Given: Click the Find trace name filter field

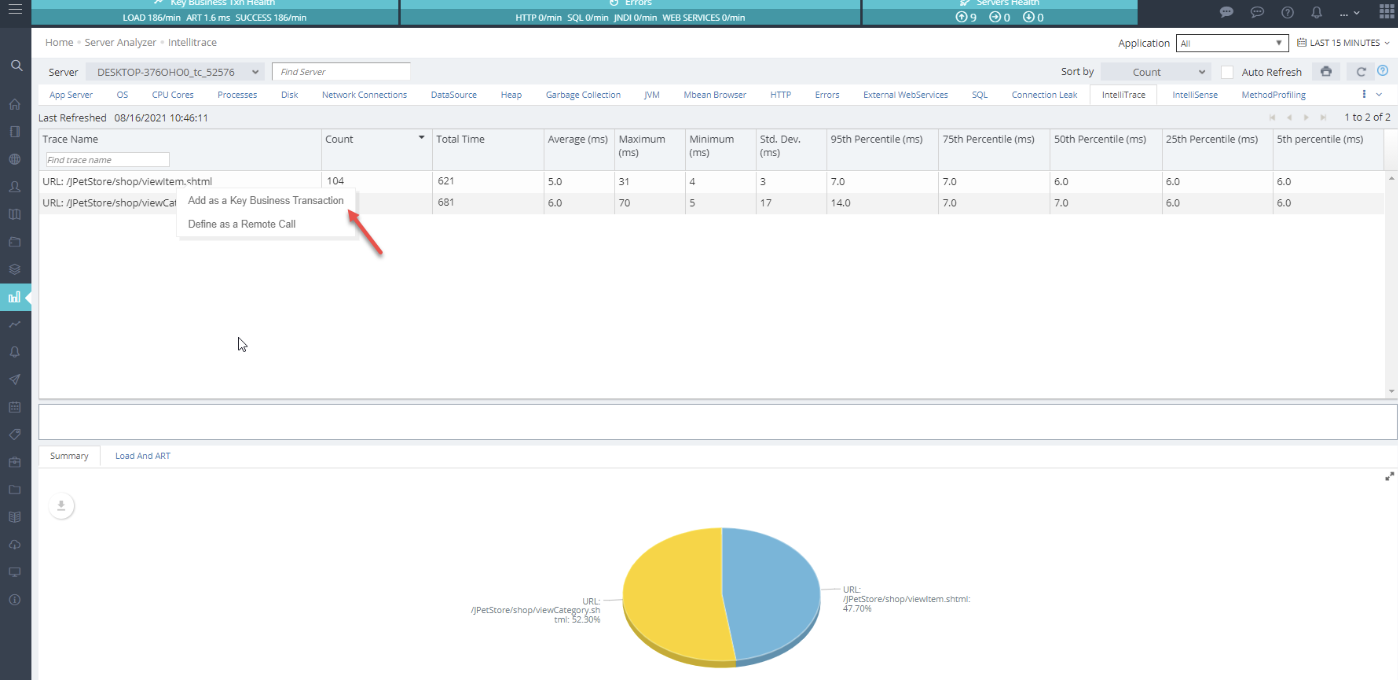Looking at the screenshot, I should 108,160.
